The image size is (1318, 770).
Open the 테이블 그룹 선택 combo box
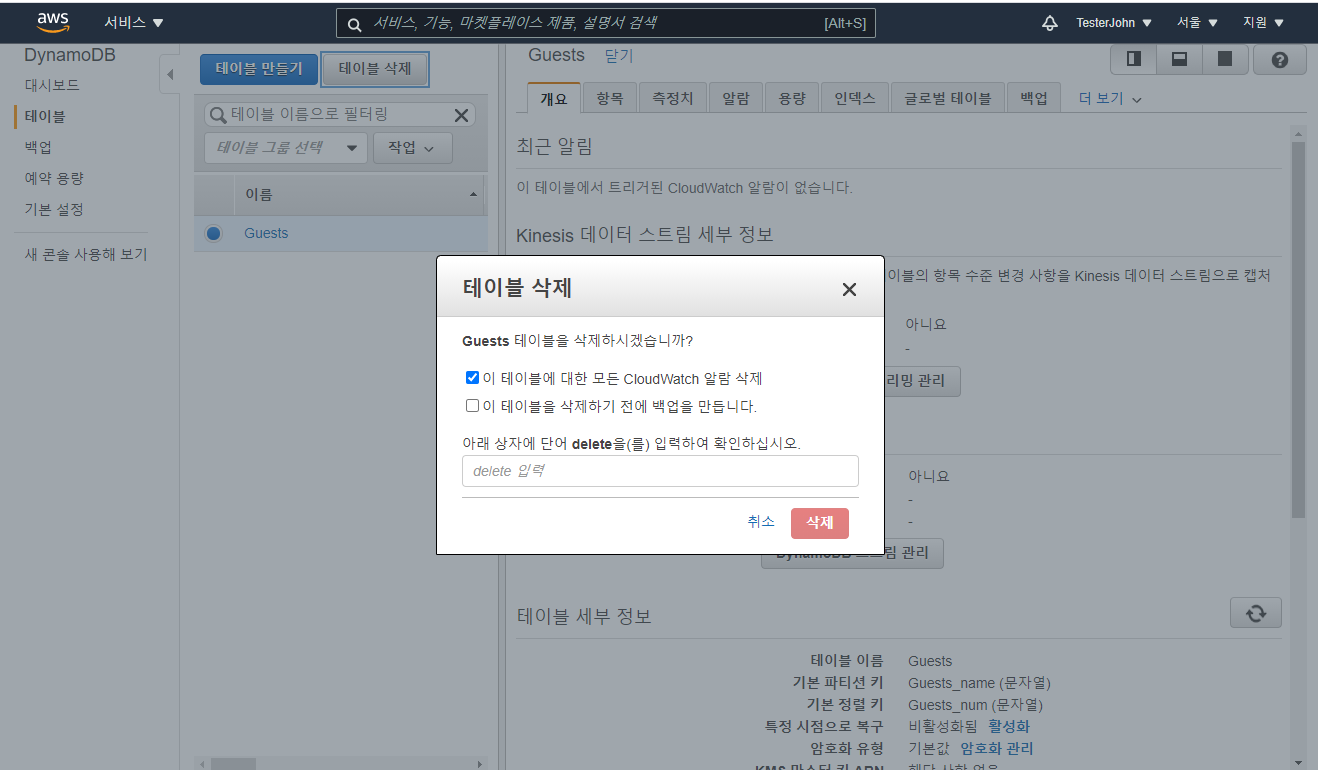[286, 148]
